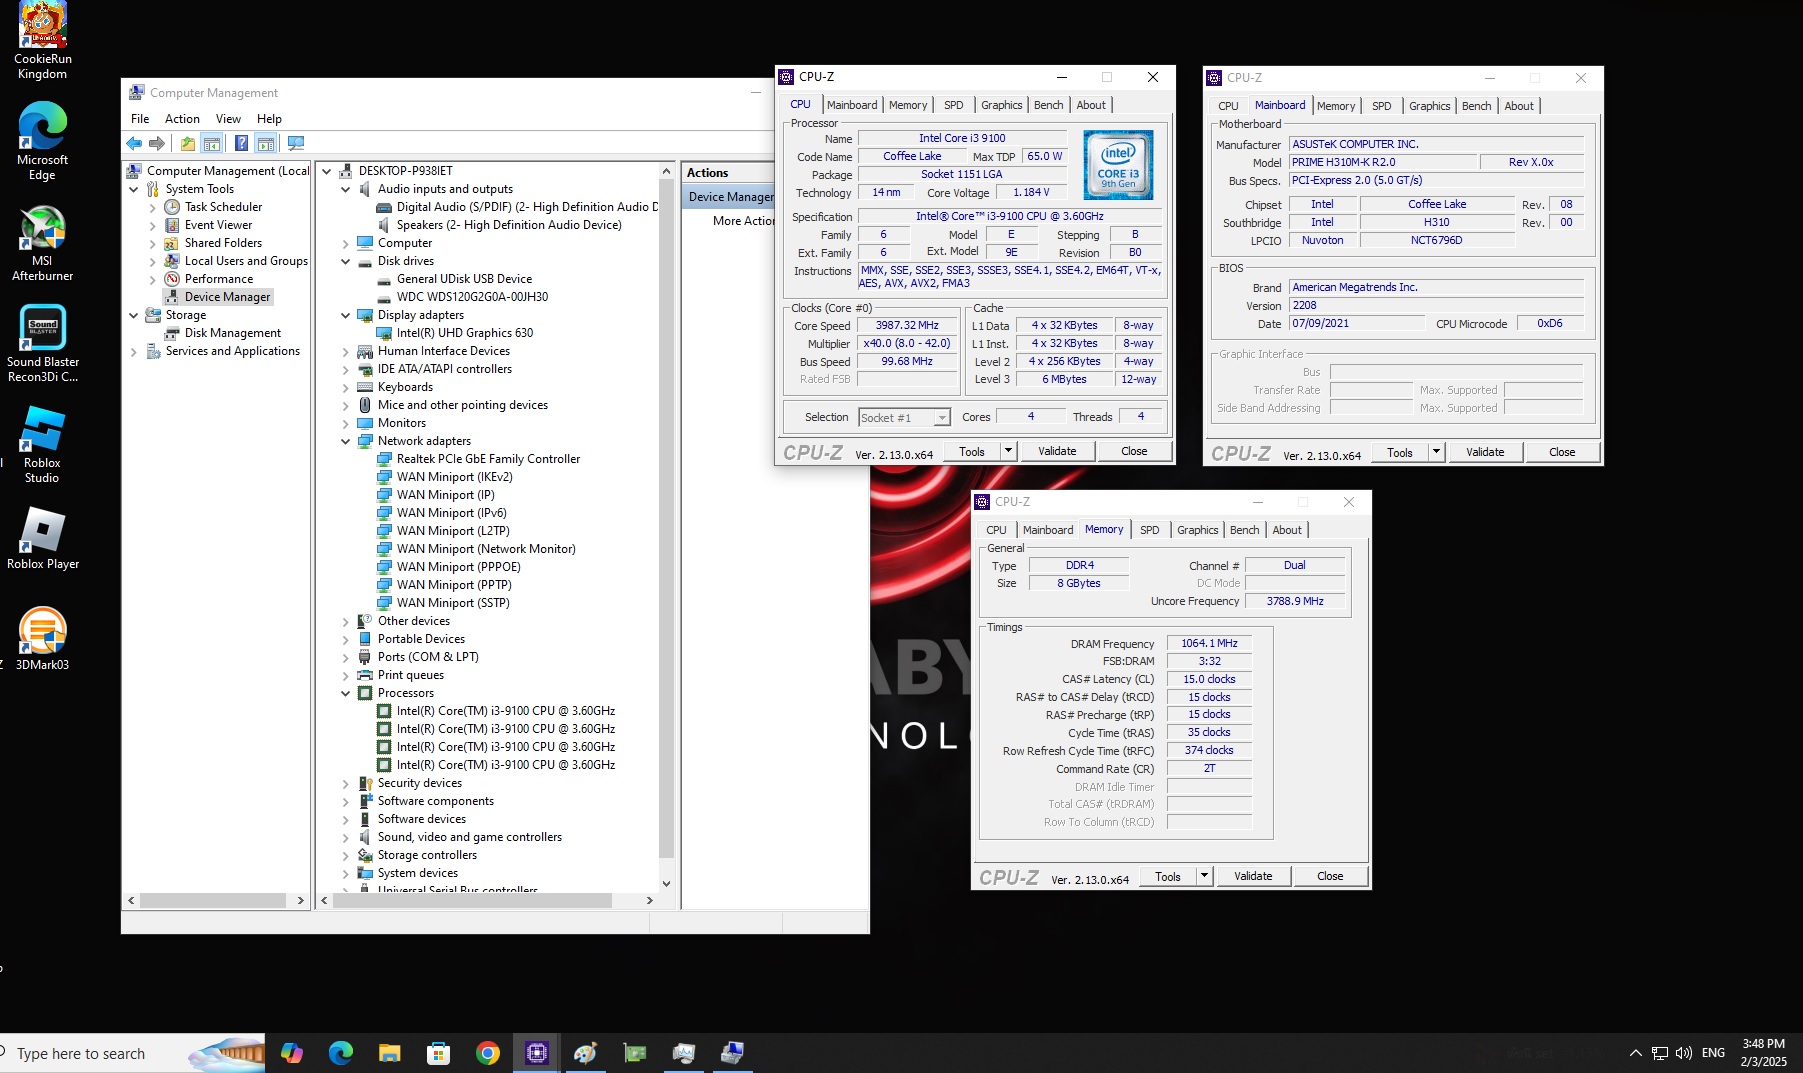Open MSI Afterburner desktop shortcut
The width and height of the screenshot is (1803, 1073).
point(42,243)
